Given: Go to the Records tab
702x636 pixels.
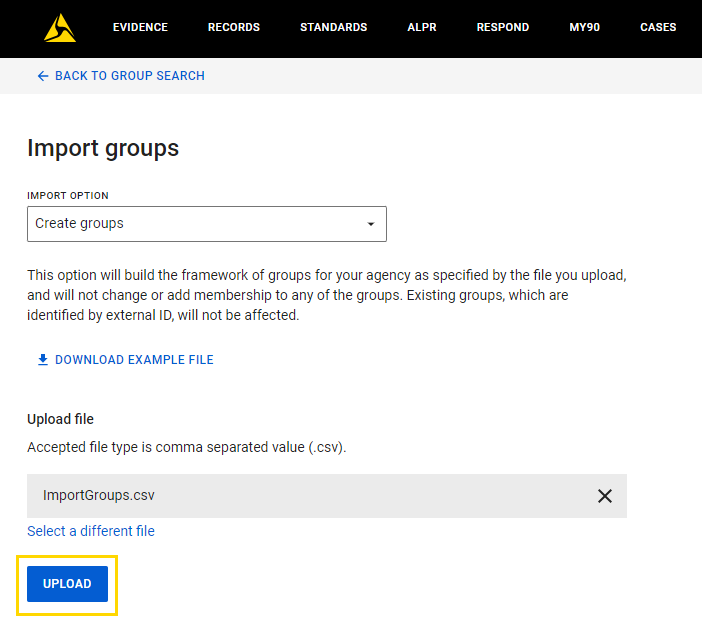Looking at the screenshot, I should [234, 27].
